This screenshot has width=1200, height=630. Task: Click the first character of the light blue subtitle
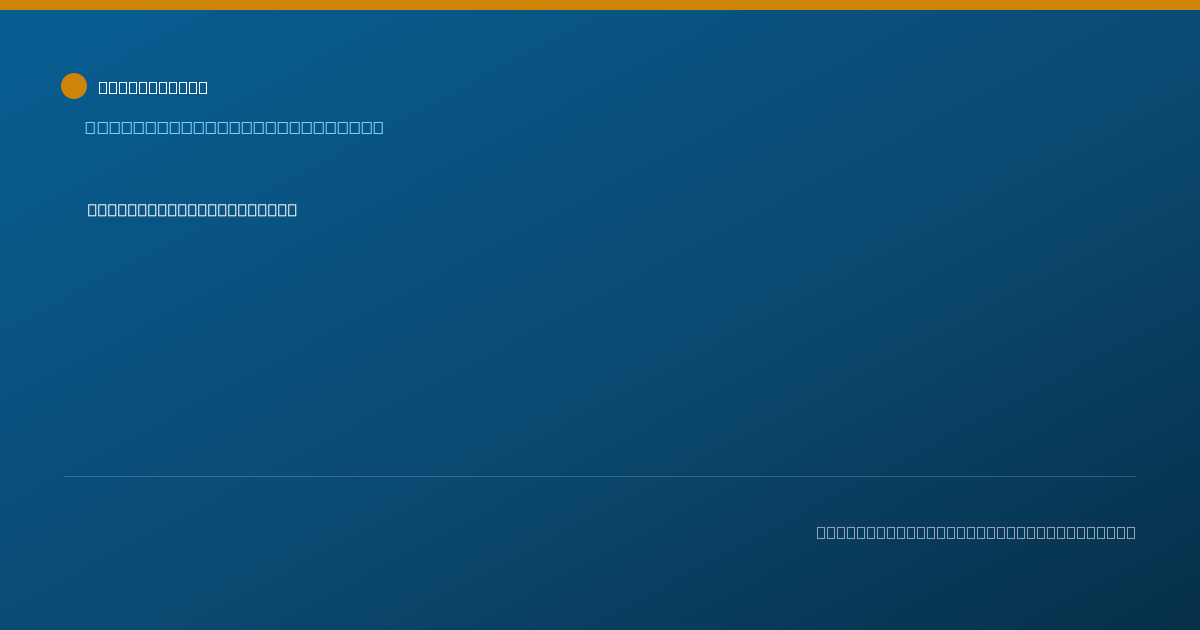pyautogui.click(x=90, y=128)
